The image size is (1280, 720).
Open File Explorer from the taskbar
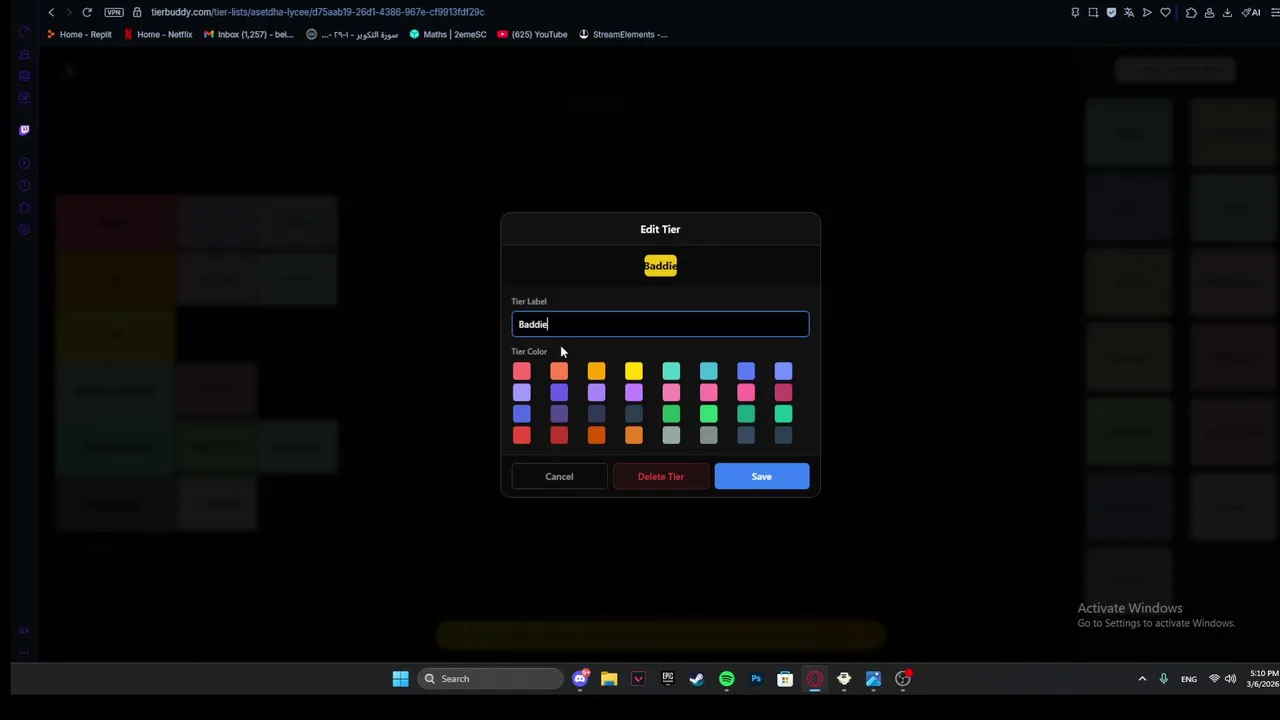(x=609, y=679)
